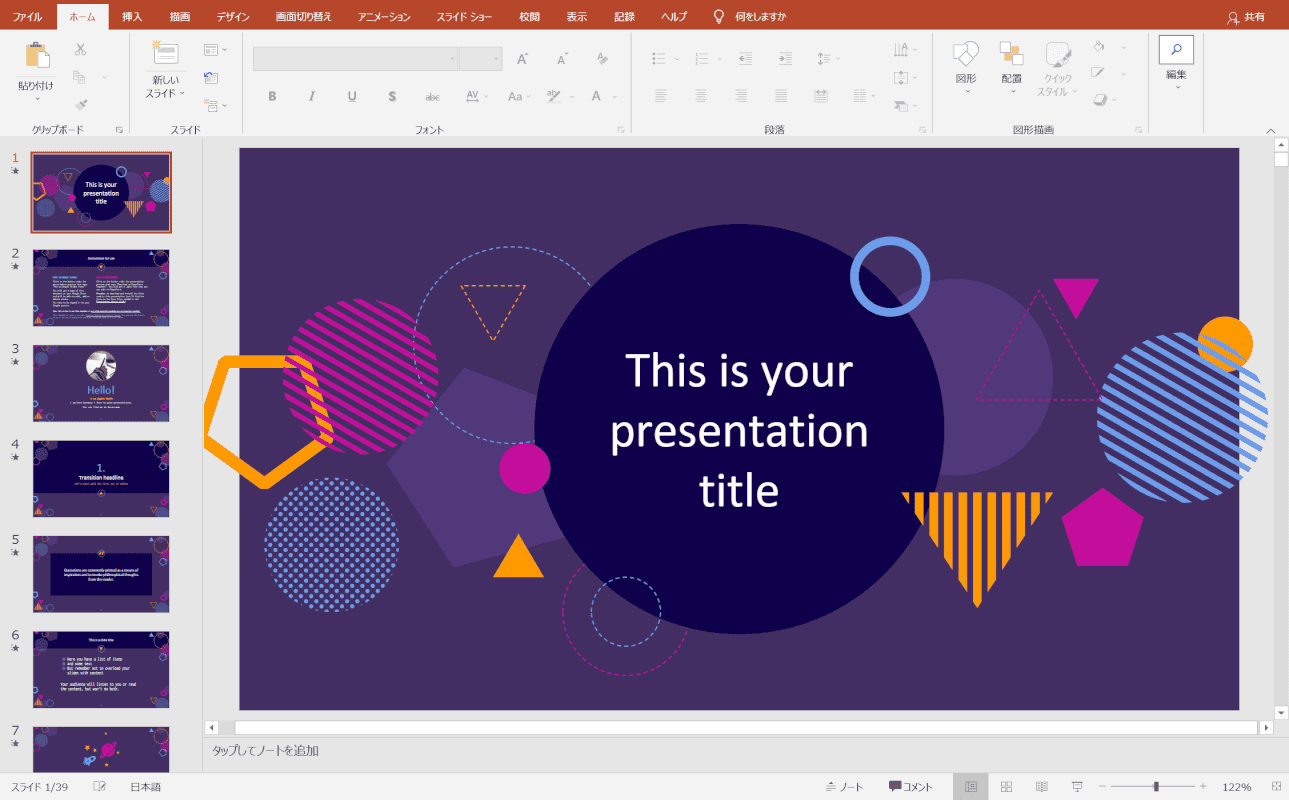Toggle Underline formatting
The height and width of the screenshot is (800, 1289).
352,96
